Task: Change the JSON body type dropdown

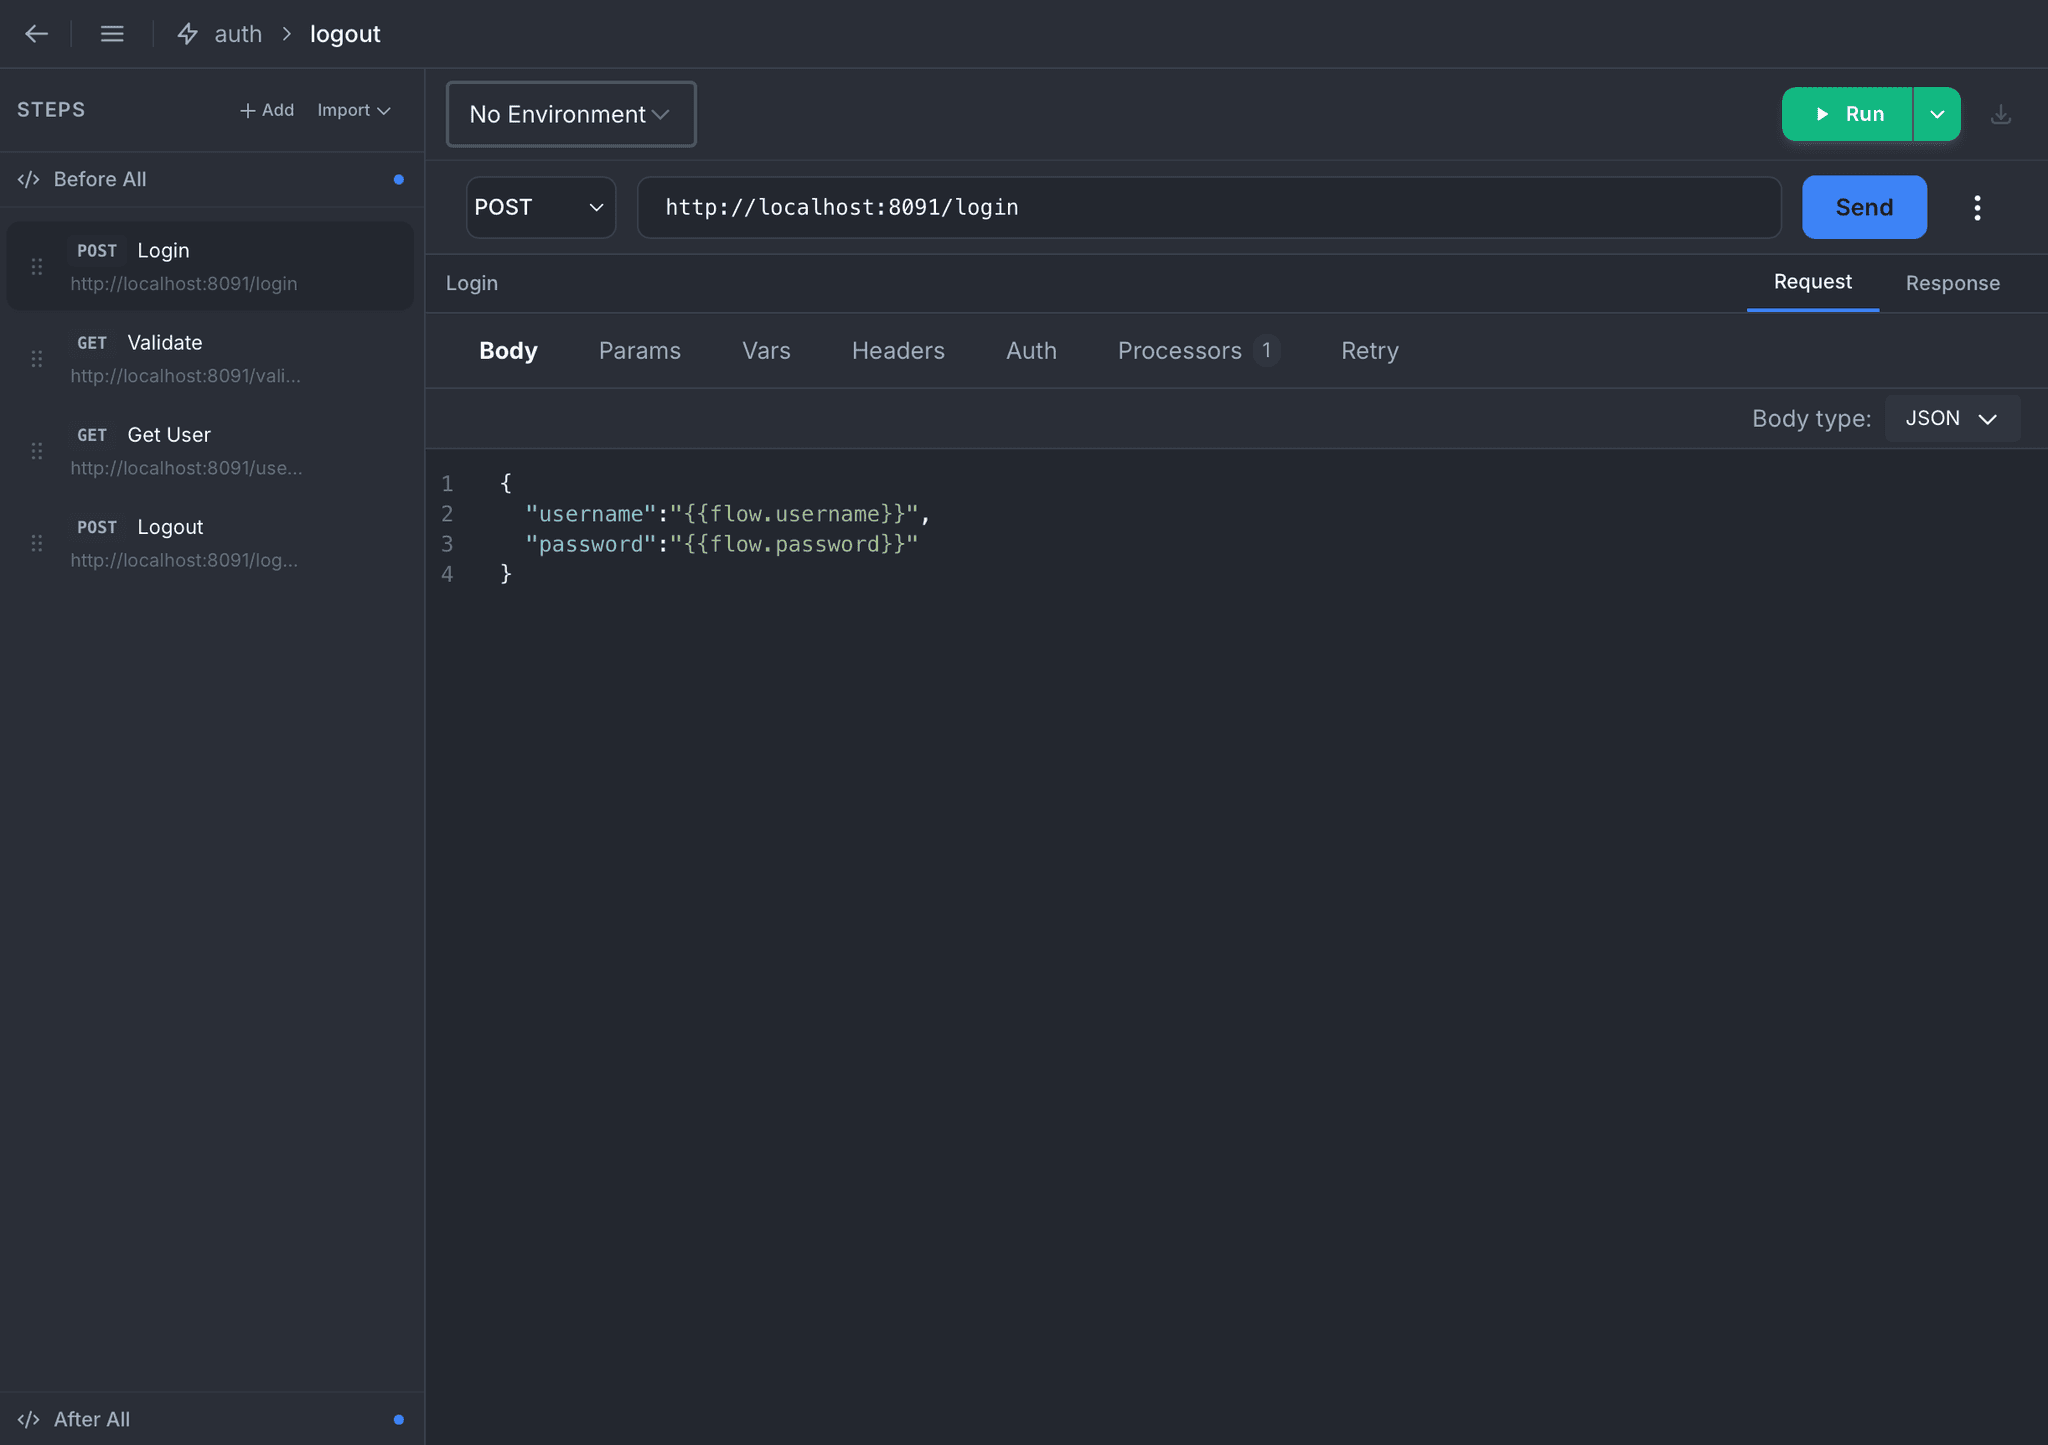Action: [x=1952, y=418]
